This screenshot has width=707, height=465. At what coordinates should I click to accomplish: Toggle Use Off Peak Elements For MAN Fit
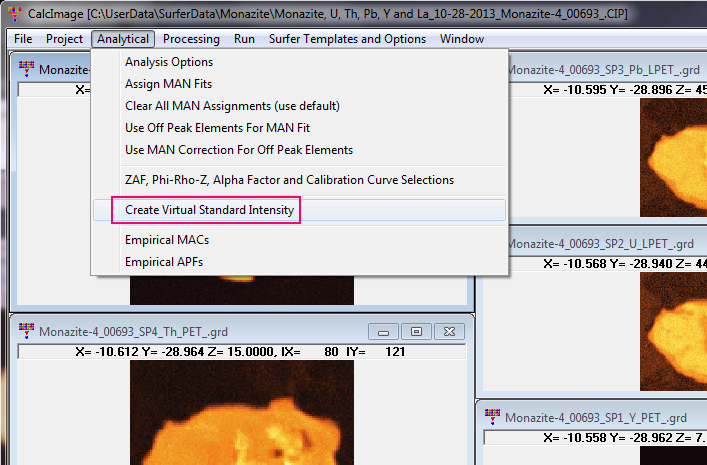pos(232,128)
